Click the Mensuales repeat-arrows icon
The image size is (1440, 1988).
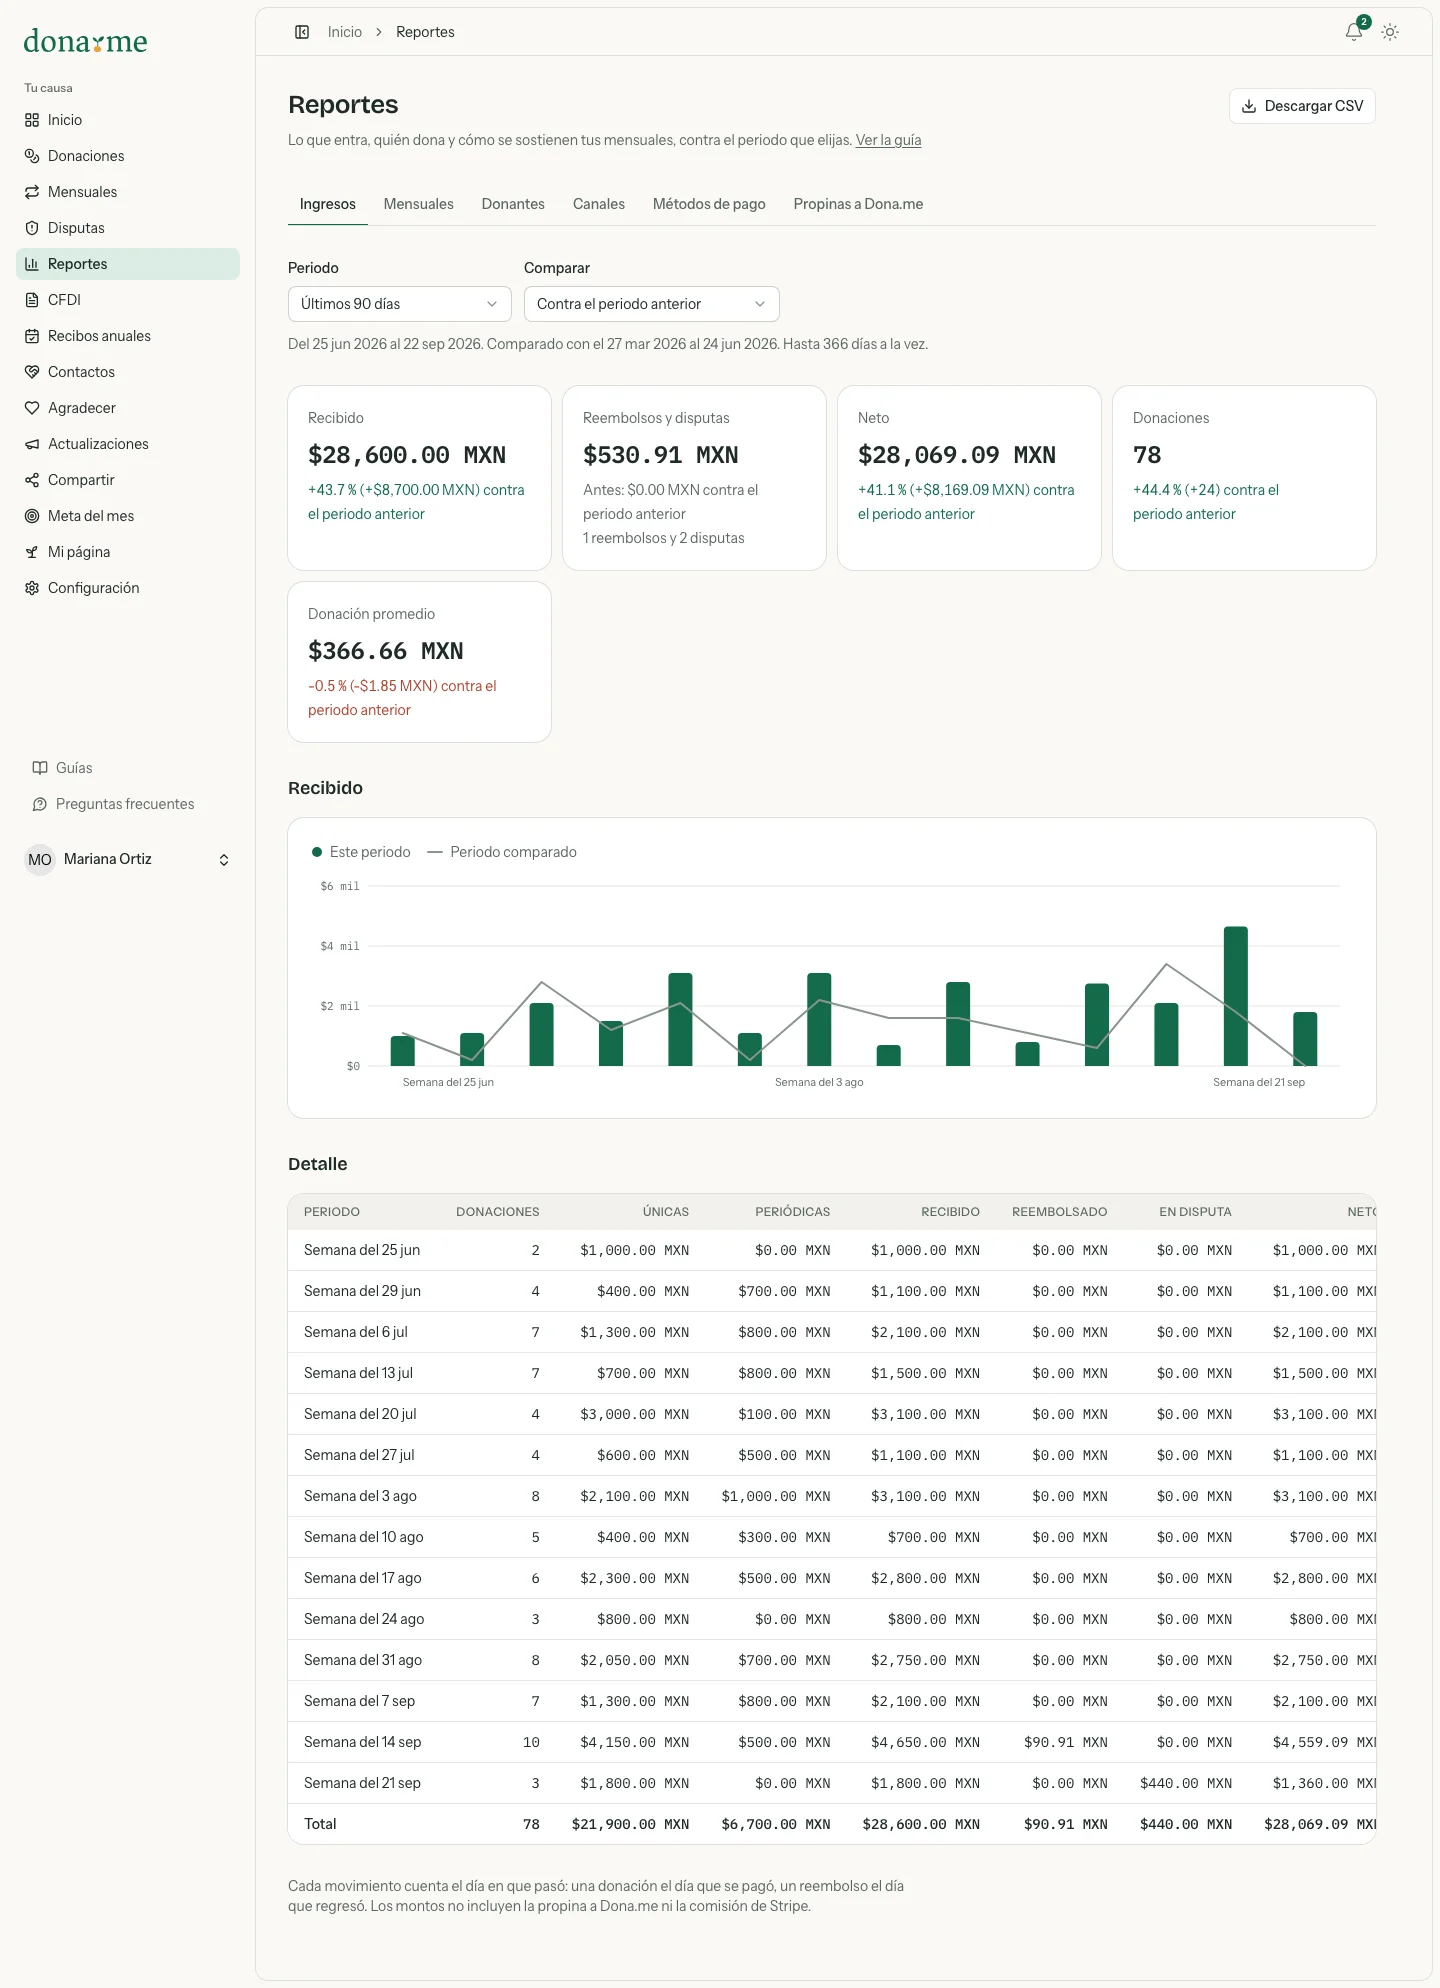pyautogui.click(x=32, y=192)
